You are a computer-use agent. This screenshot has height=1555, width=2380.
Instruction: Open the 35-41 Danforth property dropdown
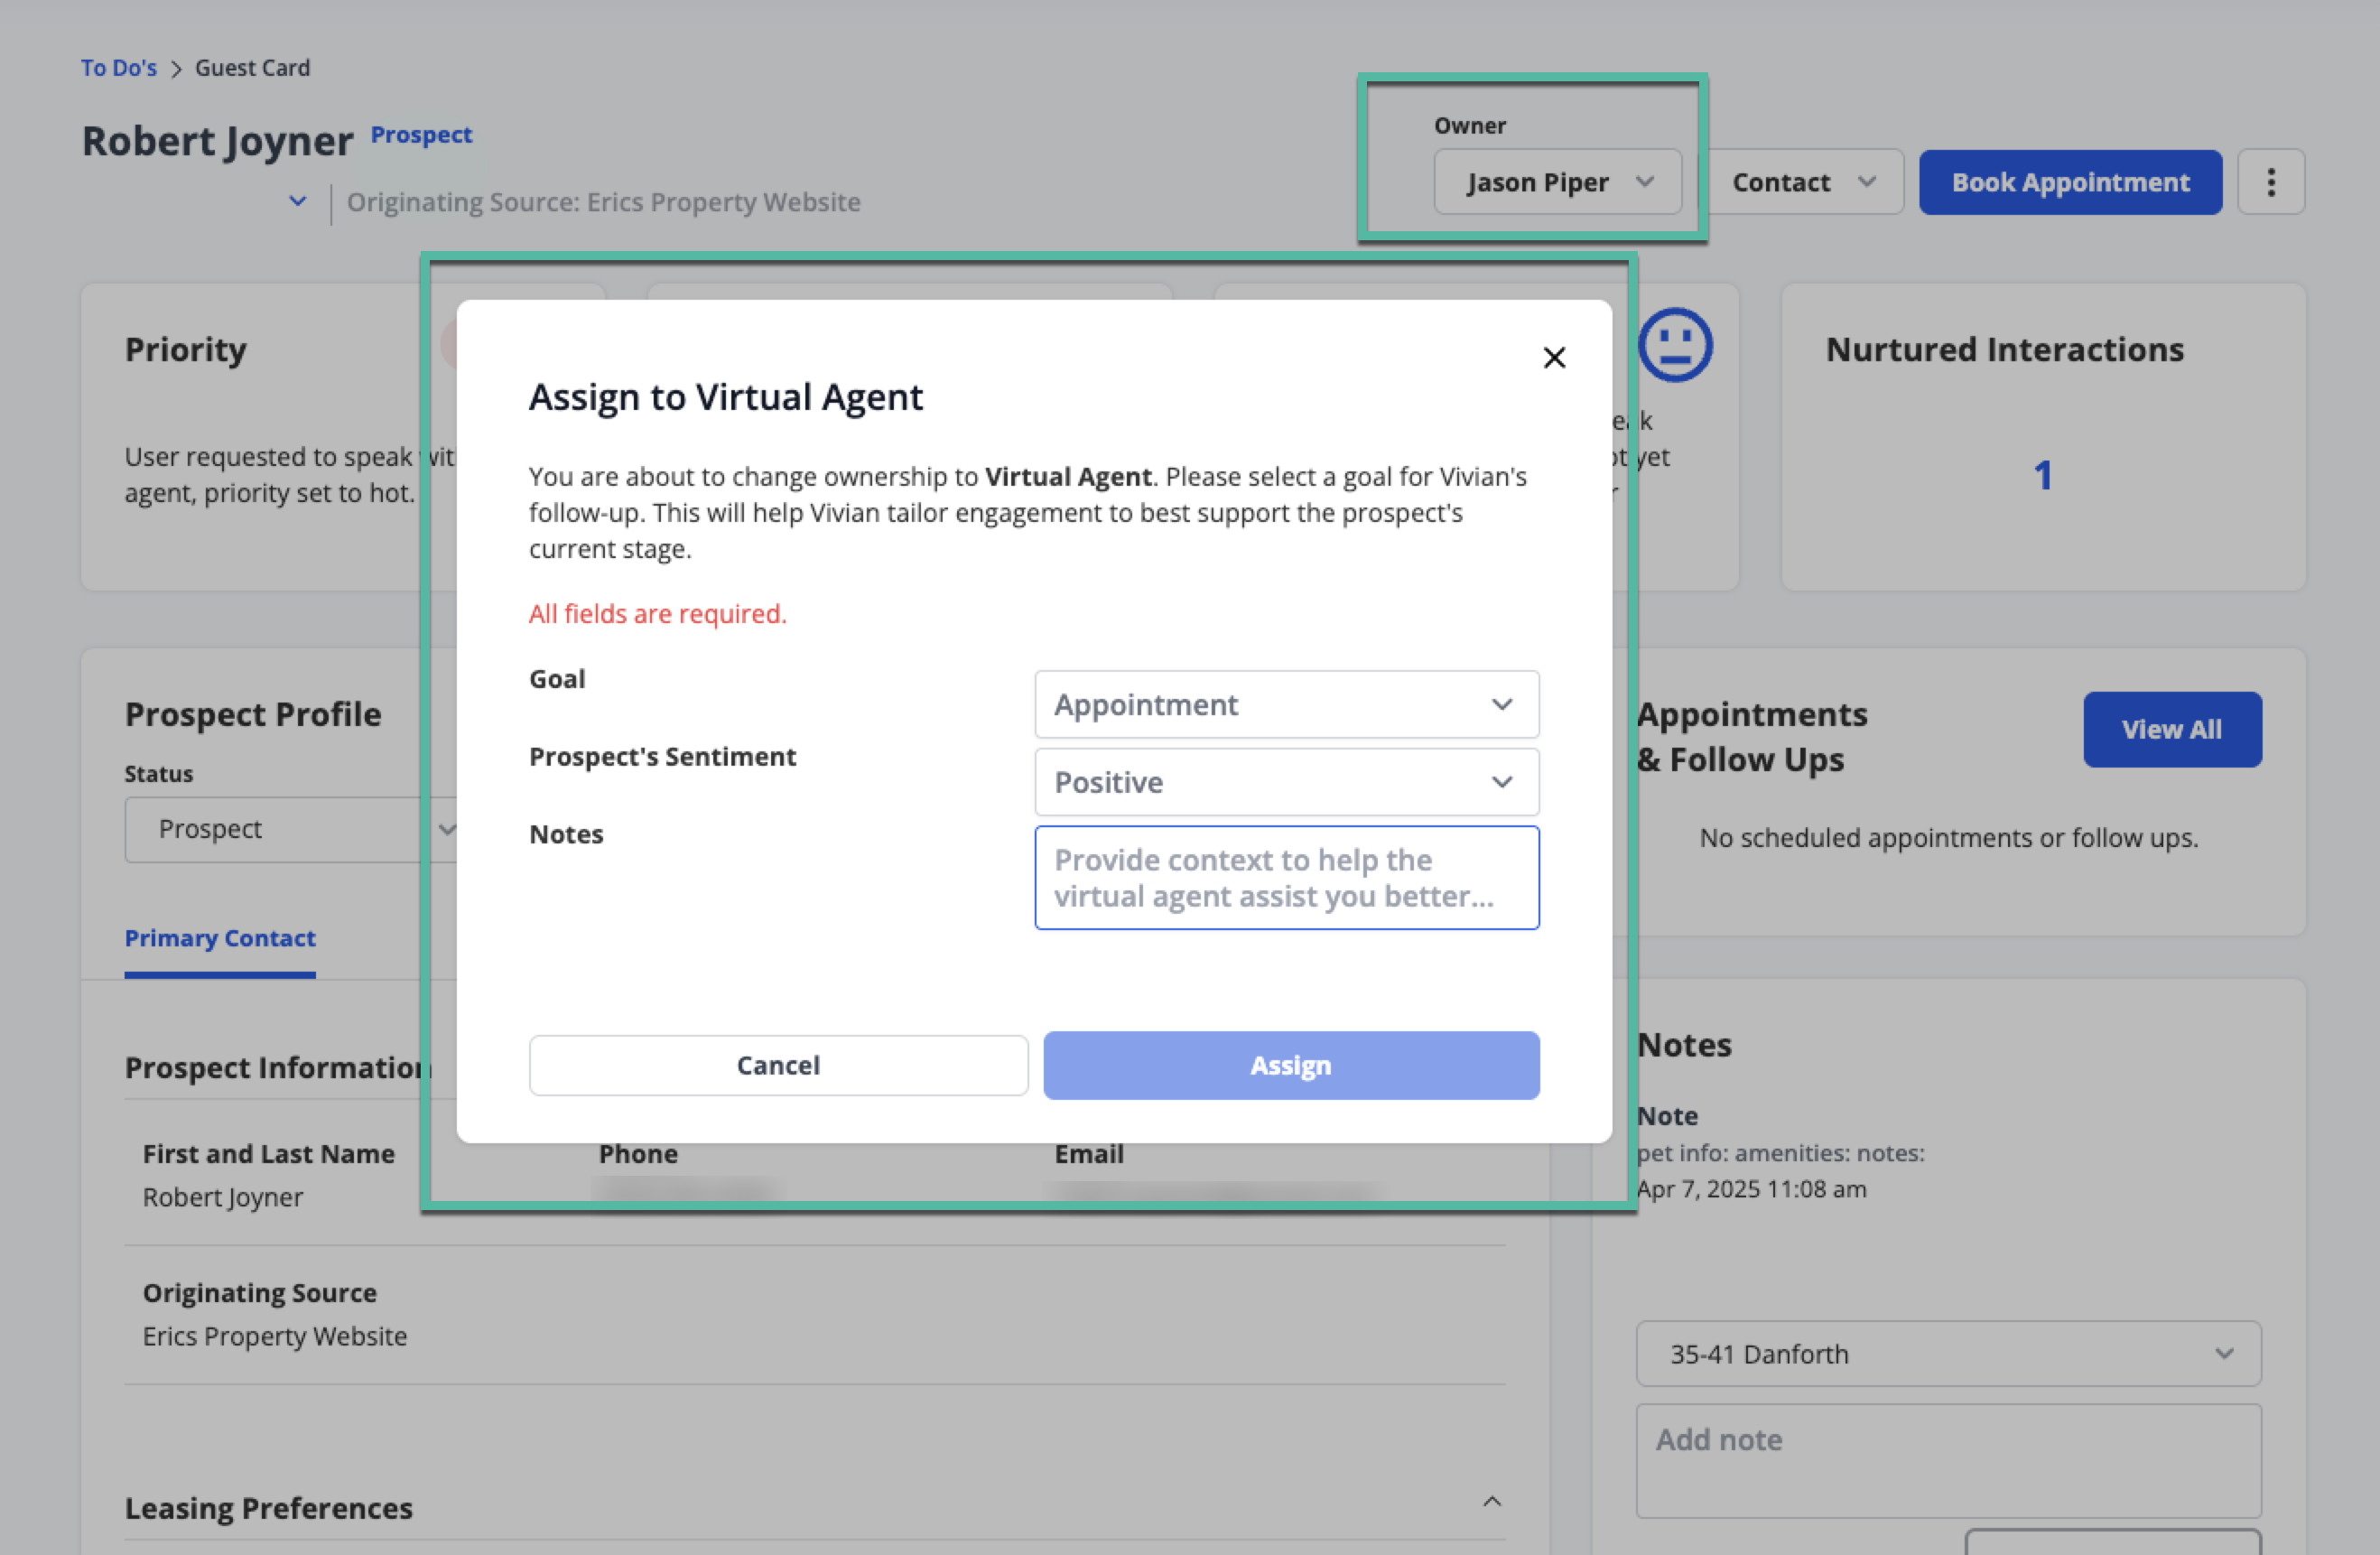pos(1948,1354)
